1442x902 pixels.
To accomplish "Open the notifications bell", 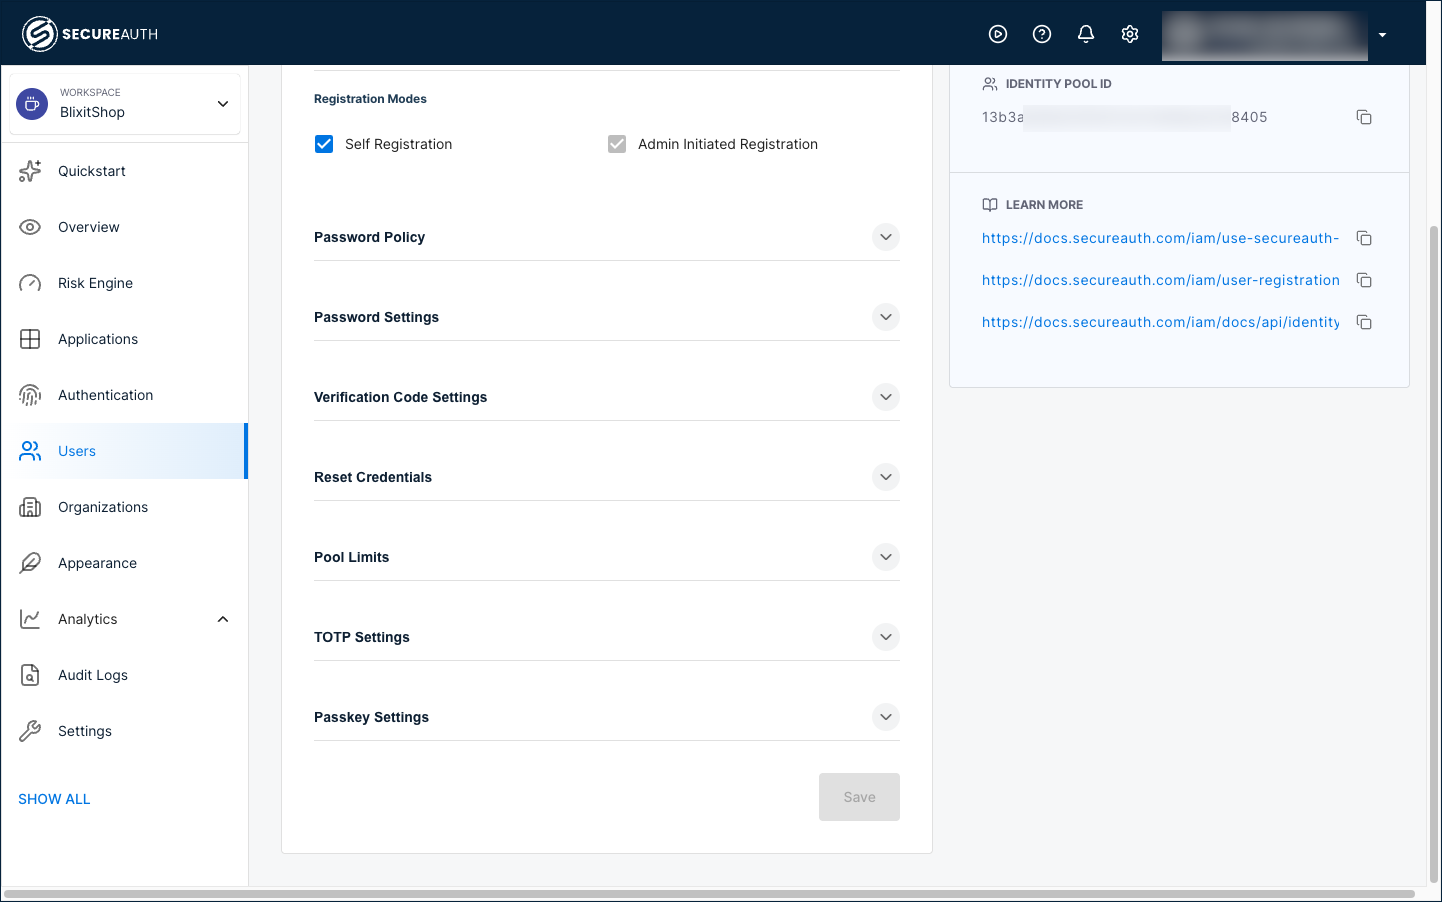I will click(x=1086, y=34).
